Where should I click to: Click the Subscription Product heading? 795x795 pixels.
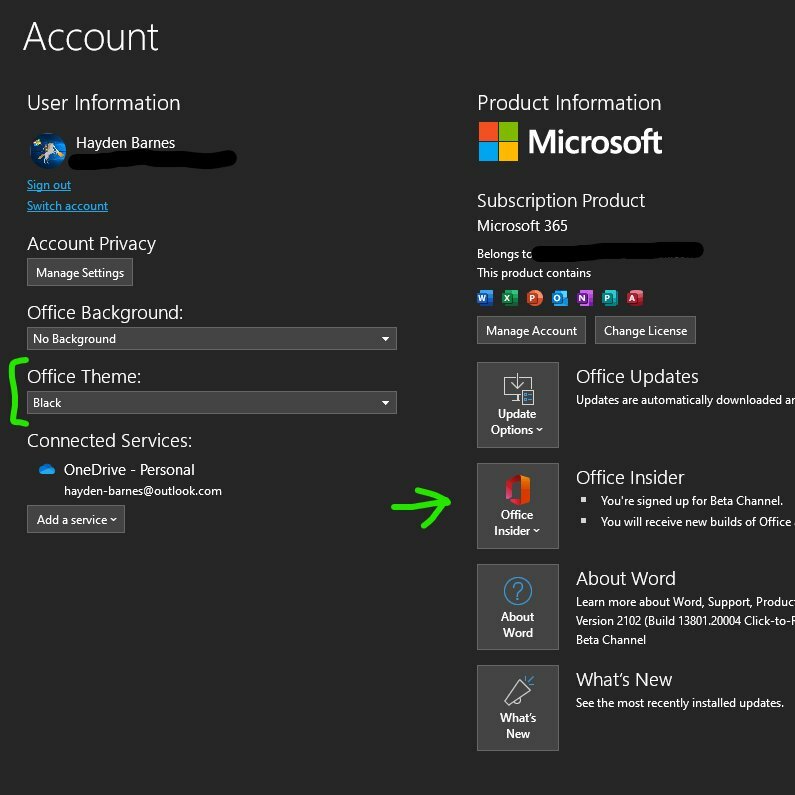(561, 201)
